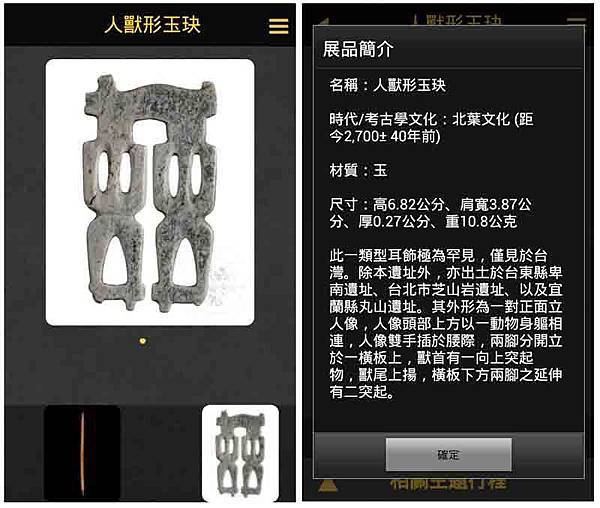Select the thin needle artifact thumbnail
This screenshot has height=508, width=600.
click(x=82, y=453)
